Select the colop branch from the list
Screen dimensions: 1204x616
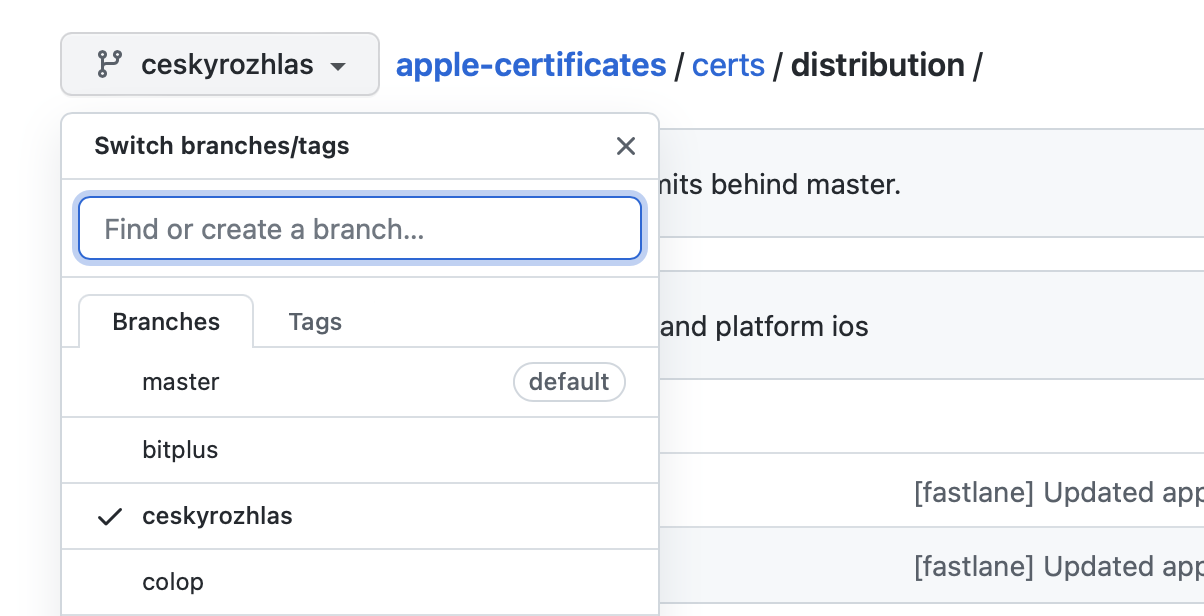173,582
